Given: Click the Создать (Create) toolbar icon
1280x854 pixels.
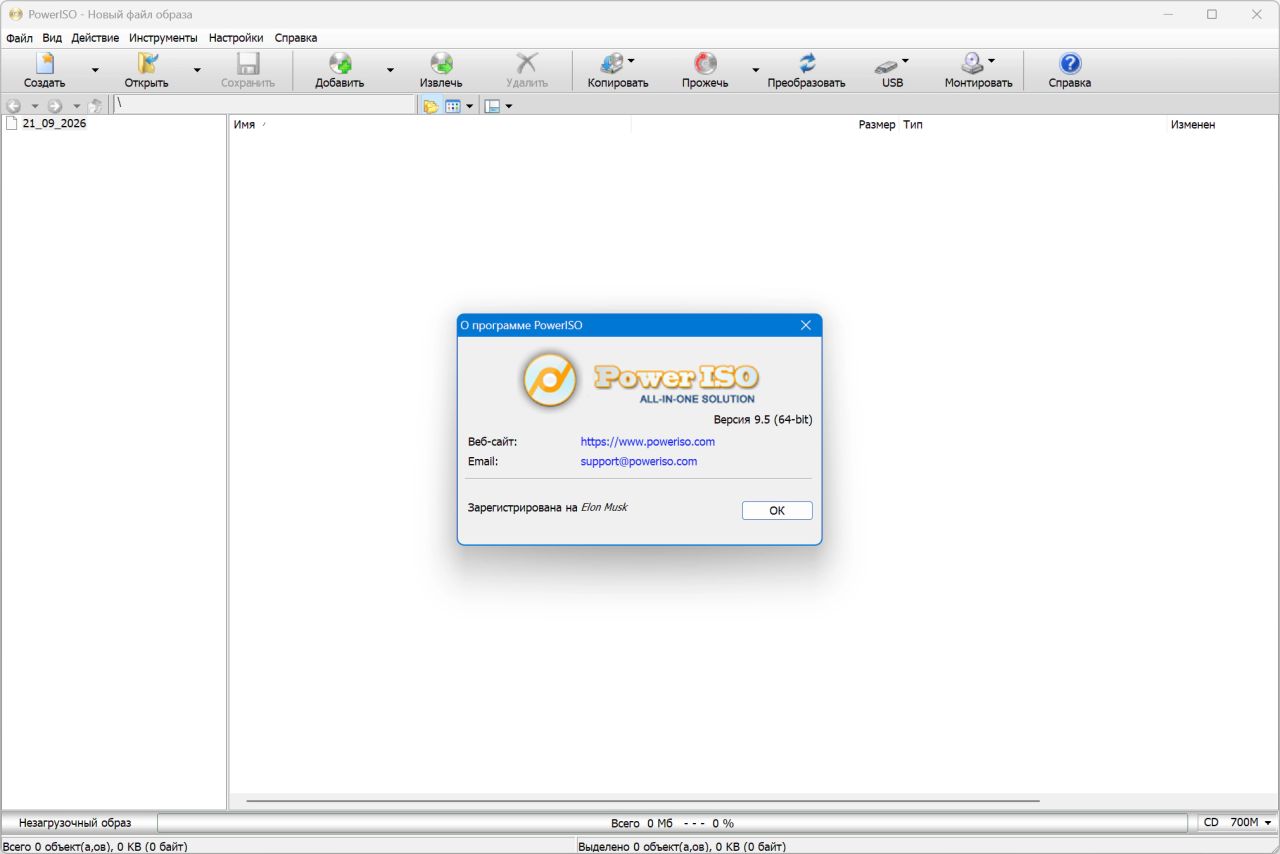Looking at the screenshot, I should point(44,64).
